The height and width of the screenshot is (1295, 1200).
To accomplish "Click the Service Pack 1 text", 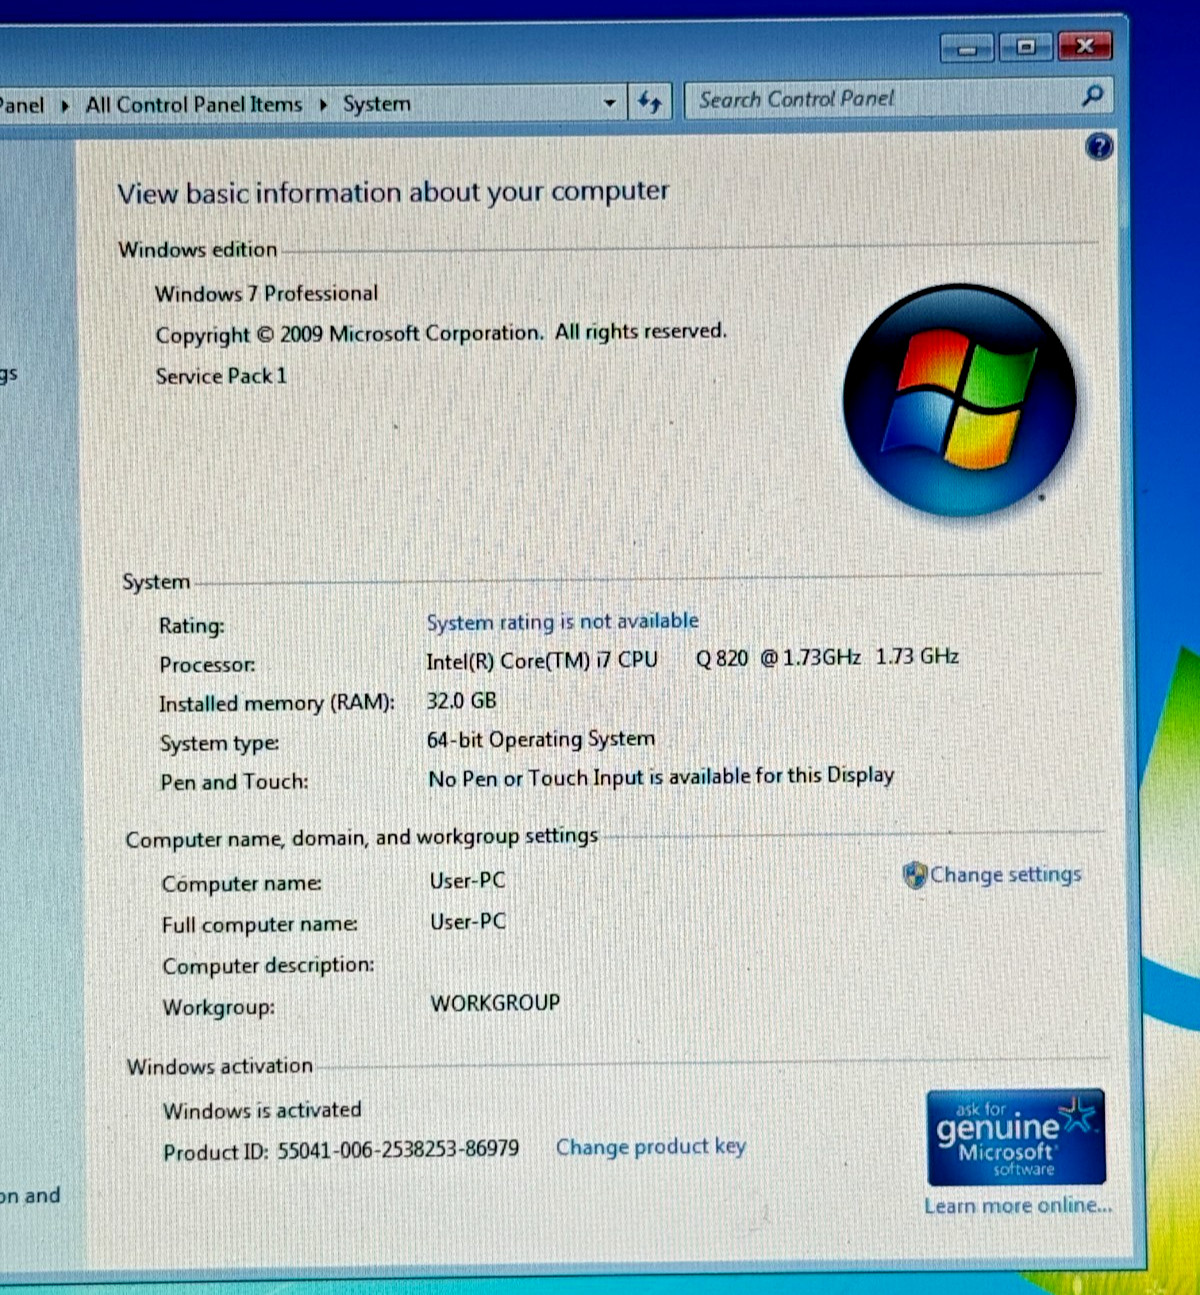I will (221, 376).
